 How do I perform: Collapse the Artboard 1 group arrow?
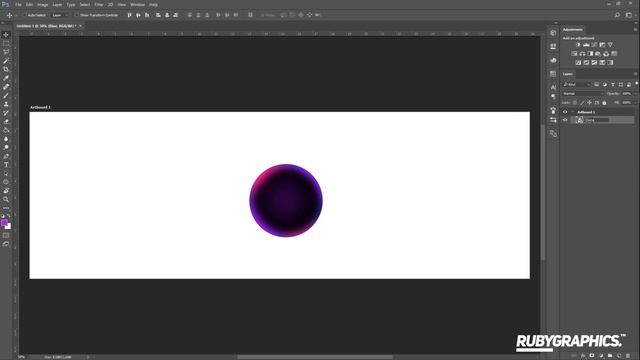572,112
